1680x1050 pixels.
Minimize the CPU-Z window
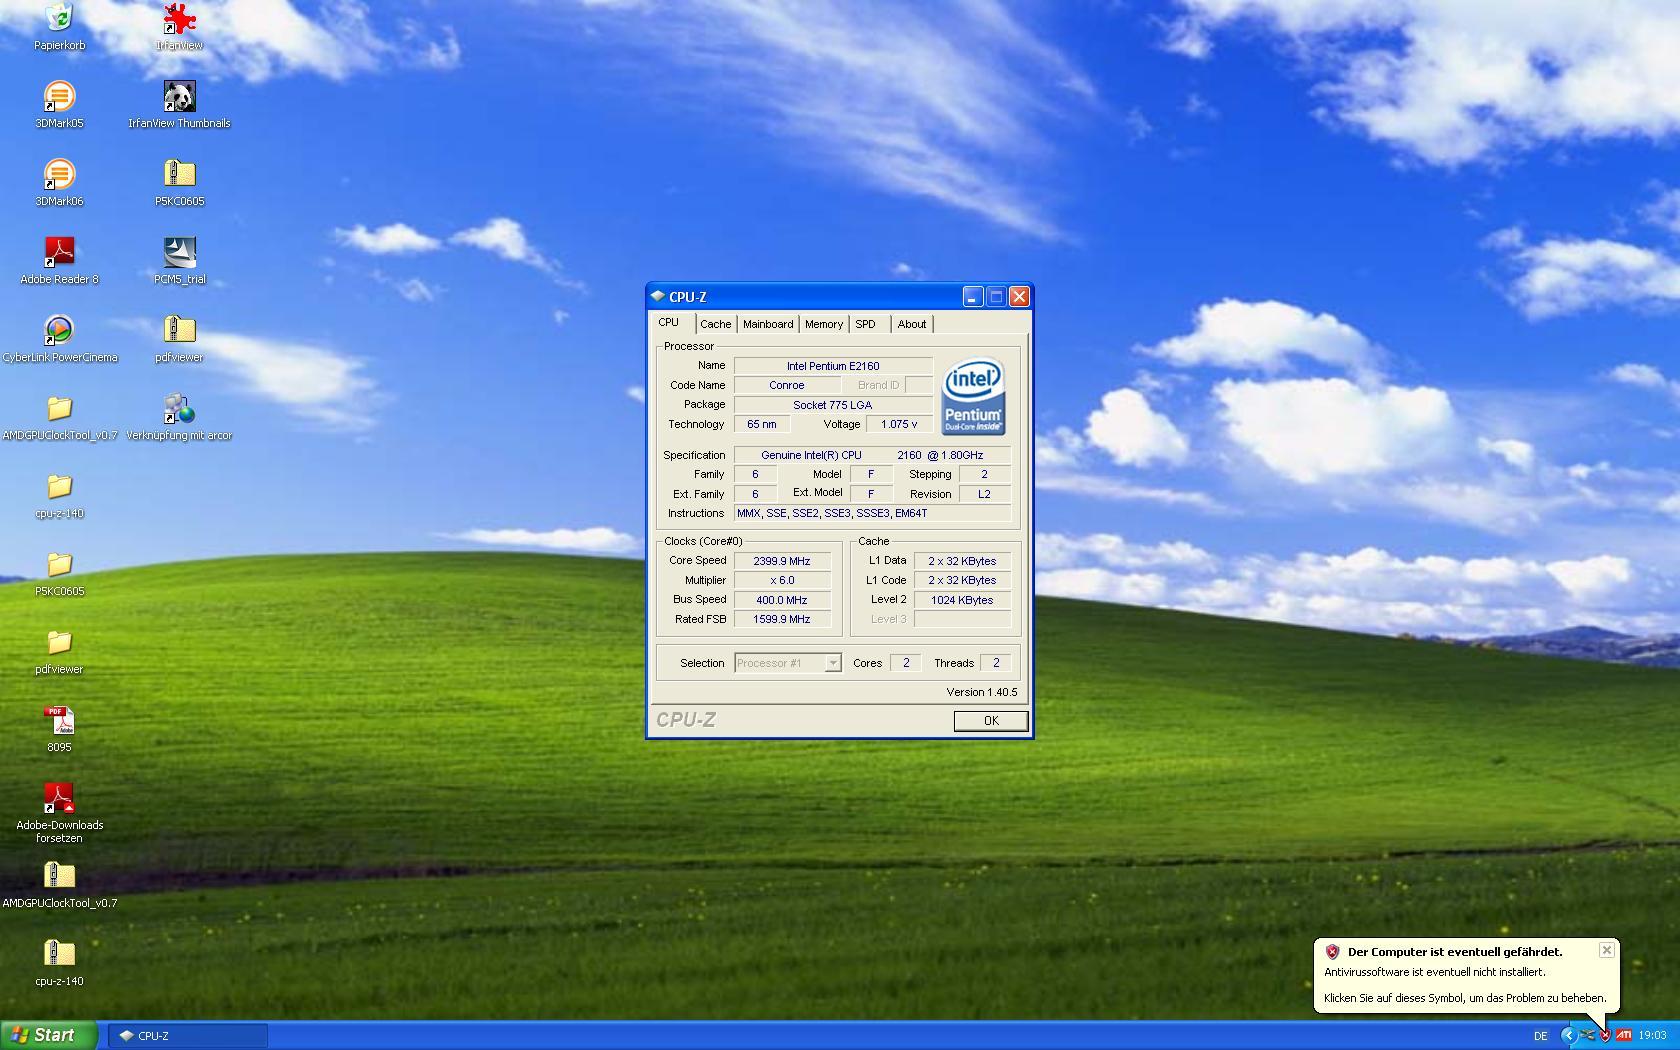tap(973, 296)
